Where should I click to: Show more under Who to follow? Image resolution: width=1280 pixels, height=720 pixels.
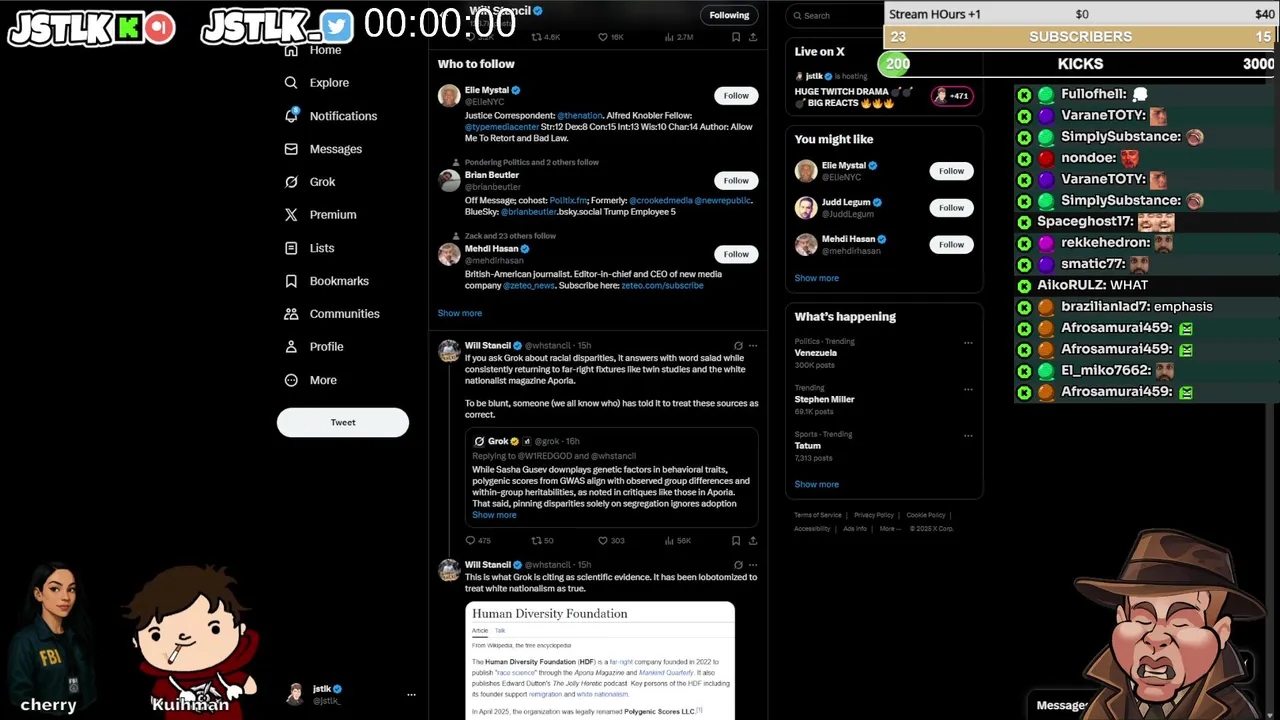click(x=459, y=313)
